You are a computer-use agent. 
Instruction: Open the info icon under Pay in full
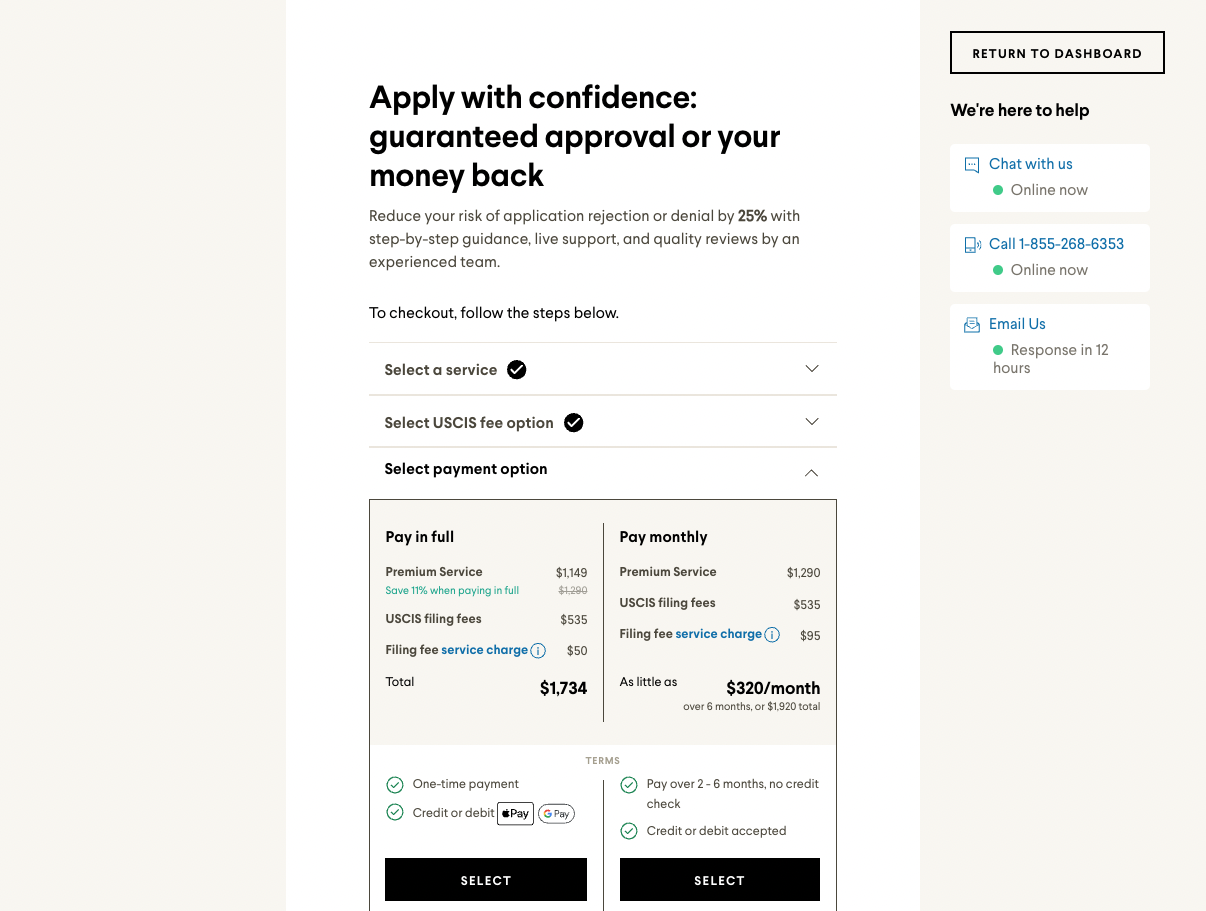pyautogui.click(x=538, y=651)
